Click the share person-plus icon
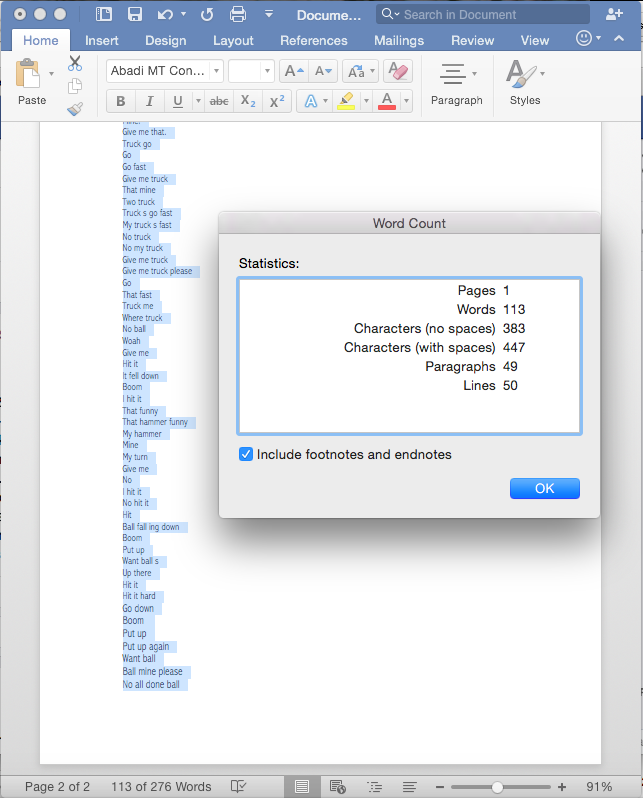Viewport: 643px width, 798px height. click(x=614, y=14)
